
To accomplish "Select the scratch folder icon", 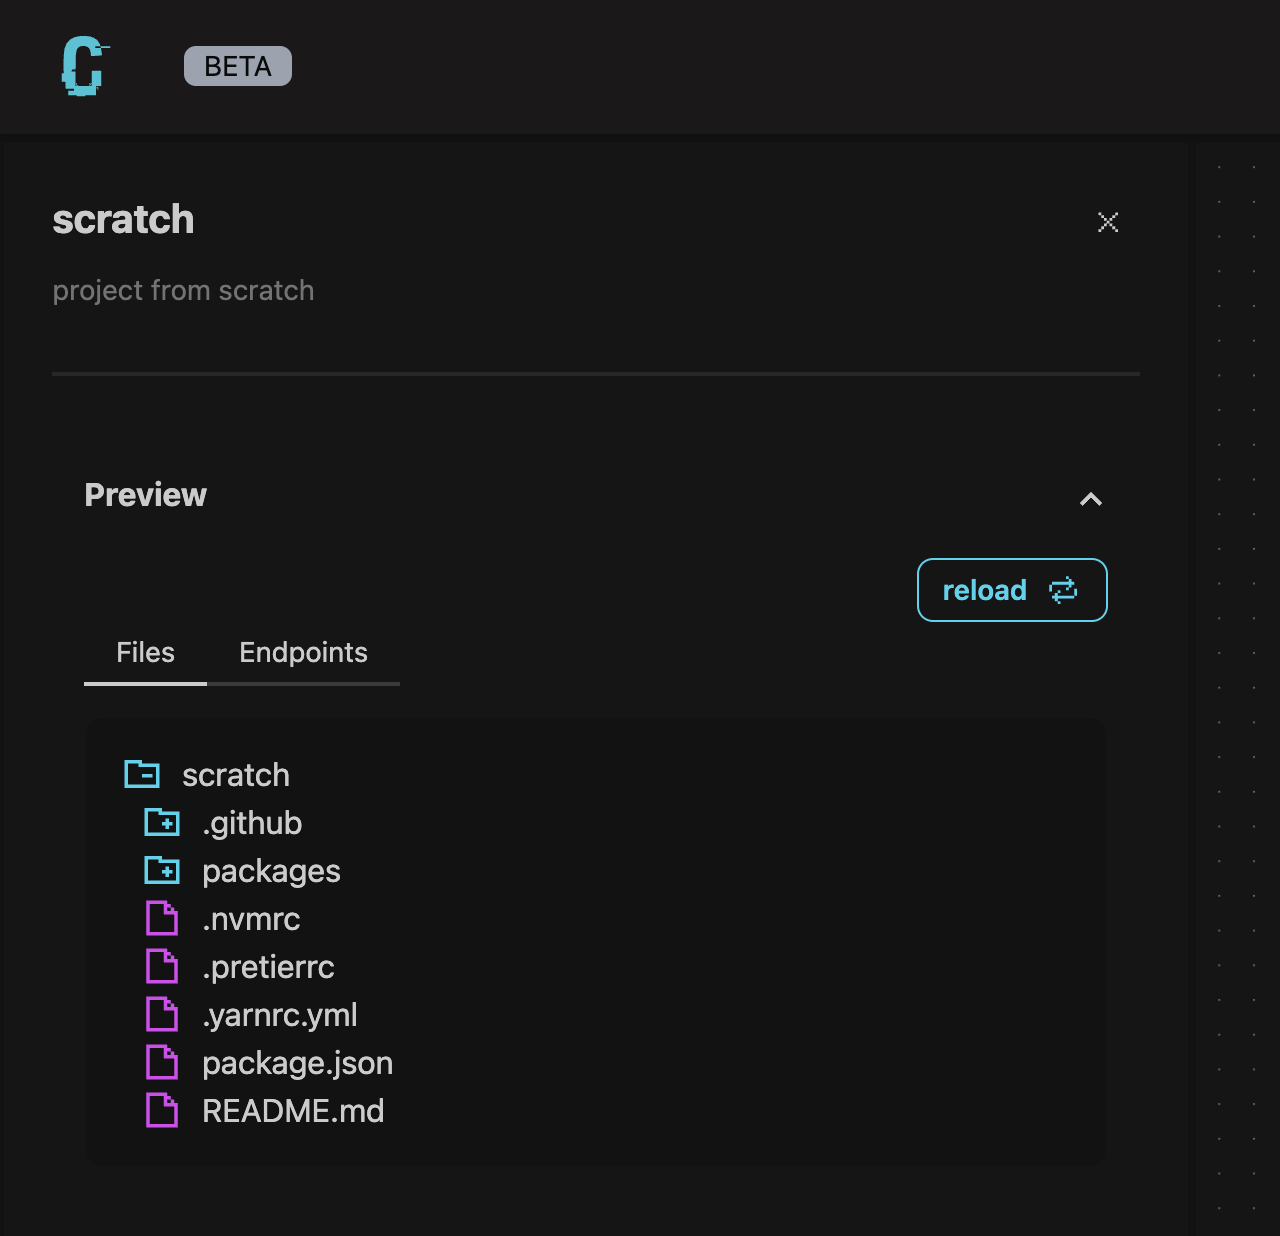I will 143,773.
